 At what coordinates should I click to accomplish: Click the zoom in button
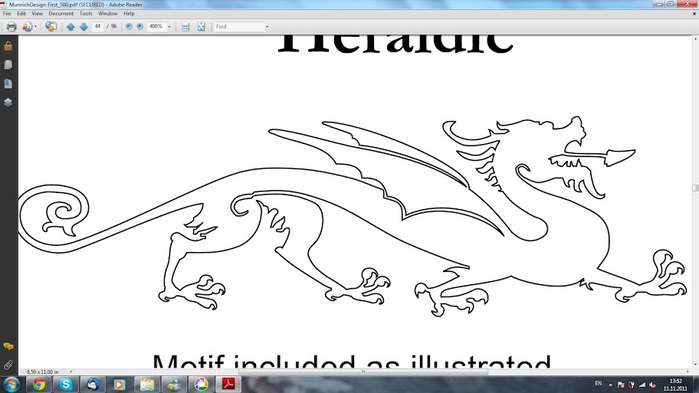point(140,27)
